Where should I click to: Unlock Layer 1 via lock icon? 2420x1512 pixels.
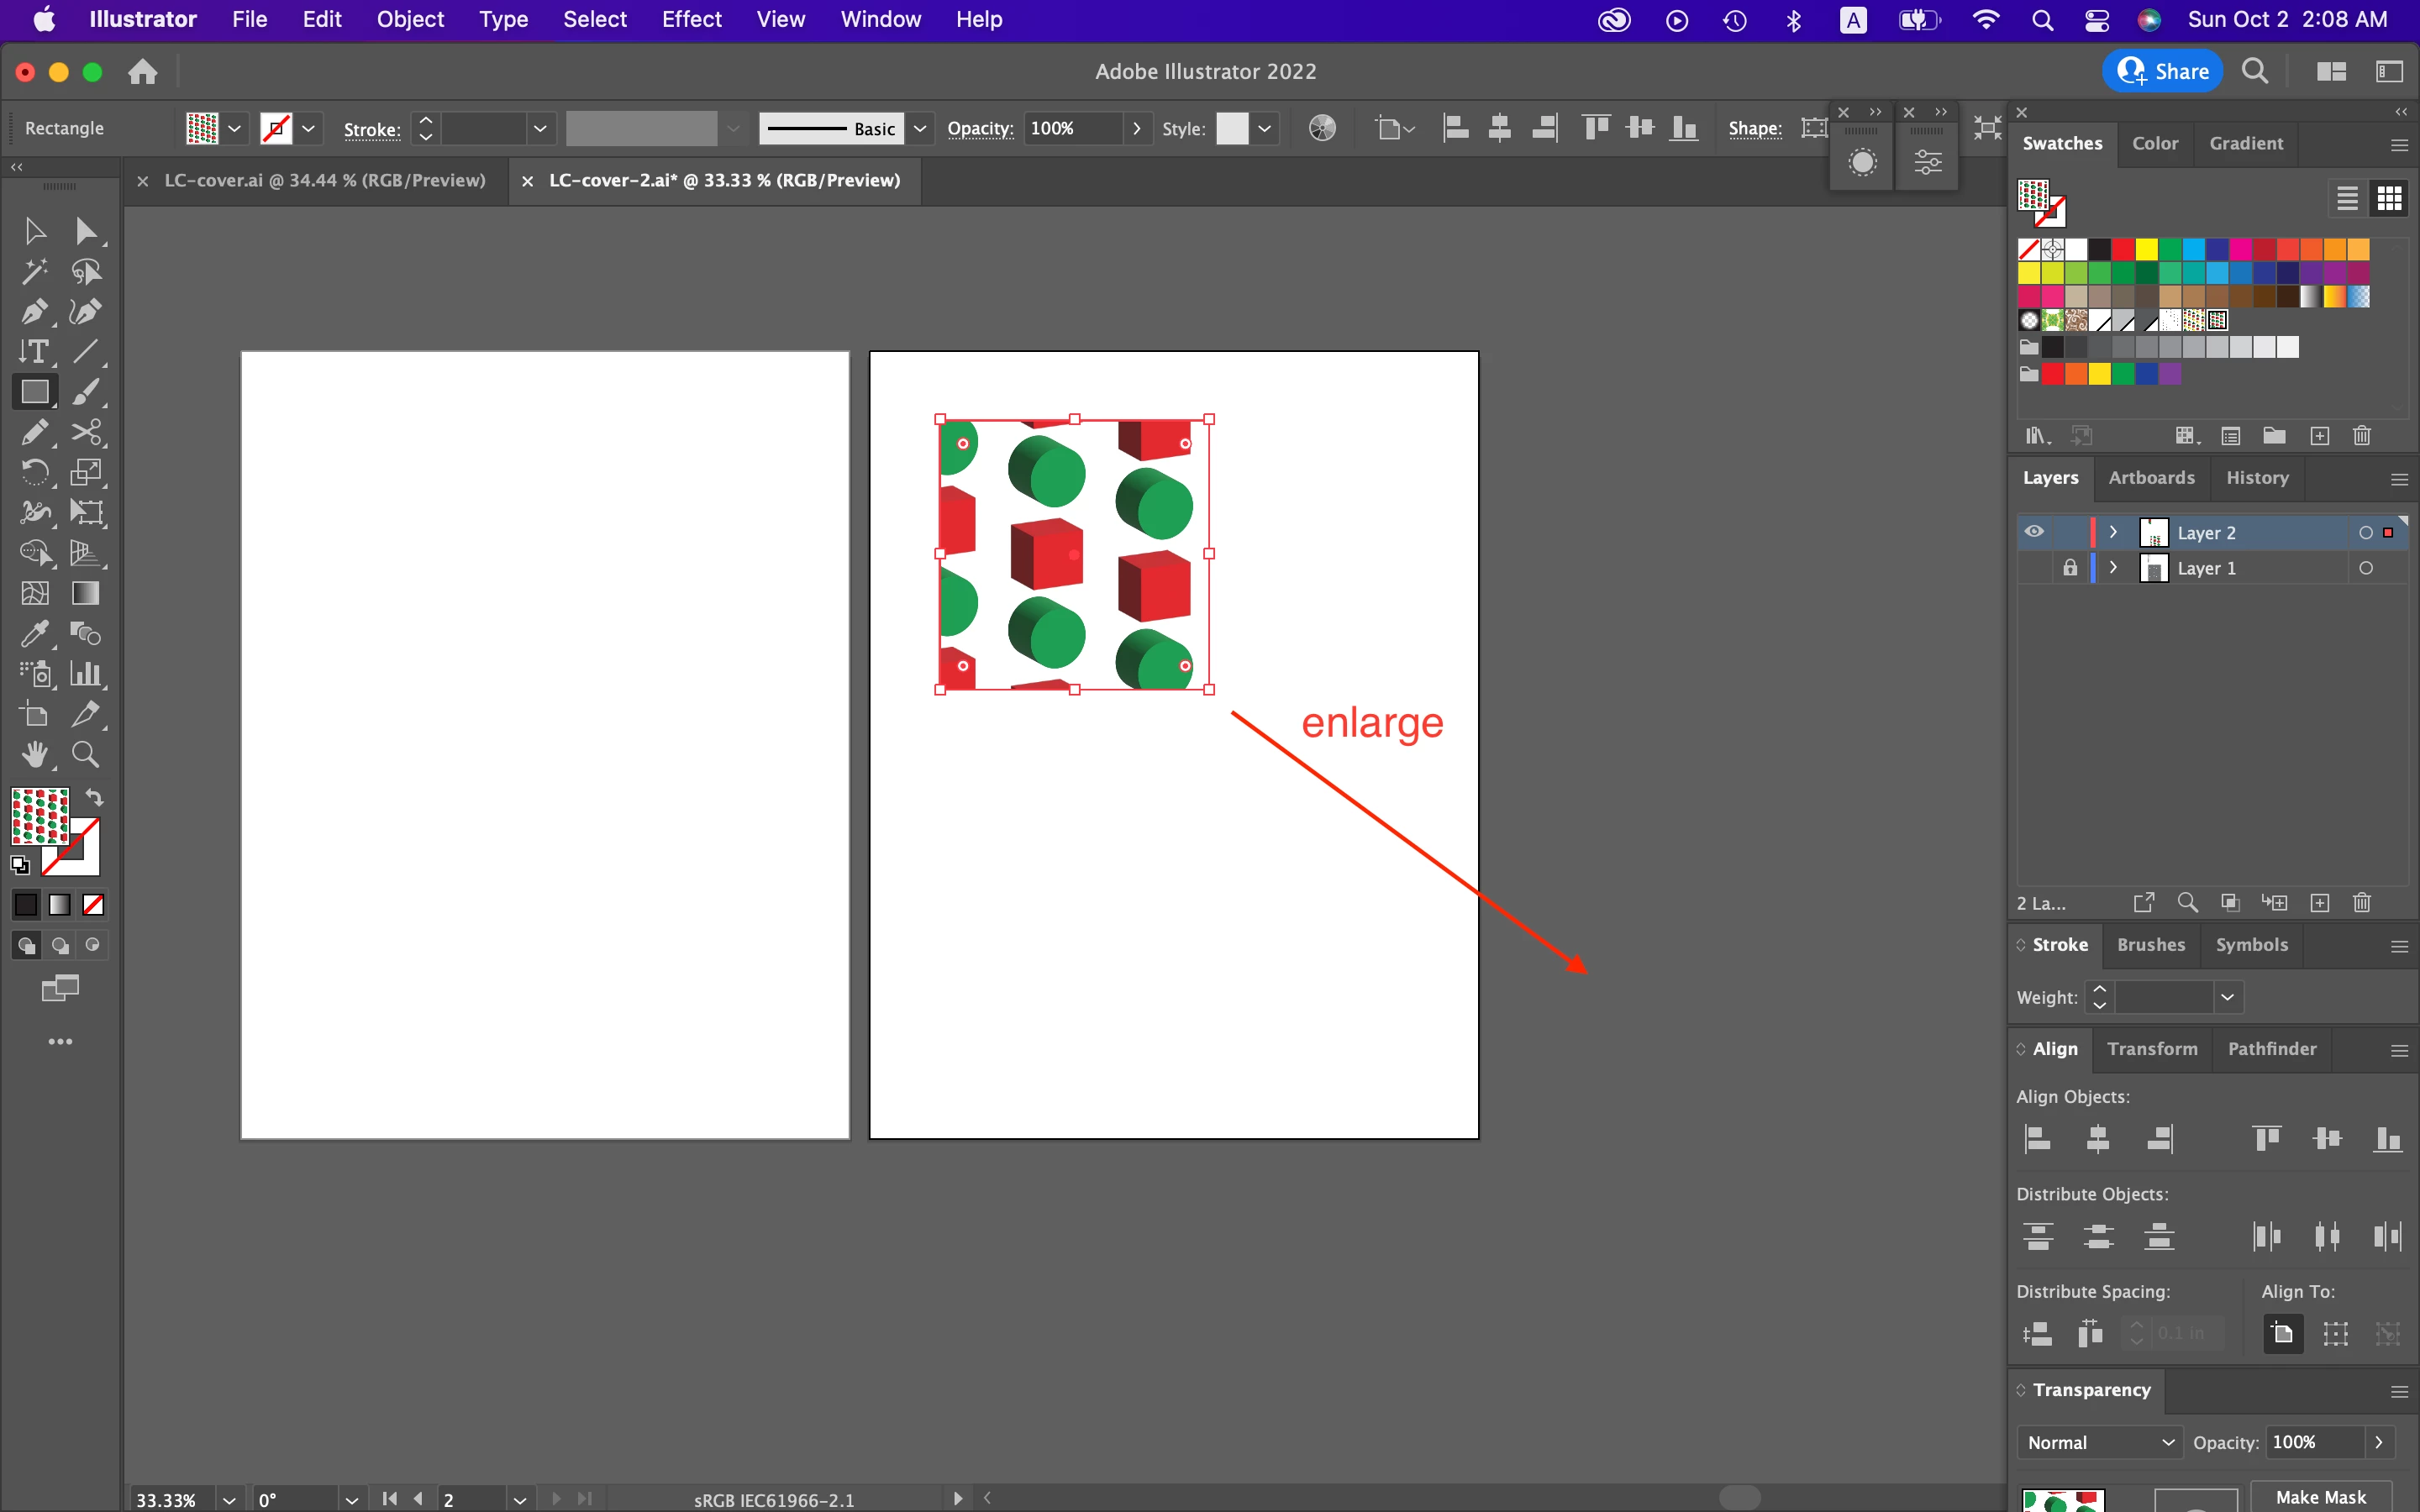(x=2069, y=568)
